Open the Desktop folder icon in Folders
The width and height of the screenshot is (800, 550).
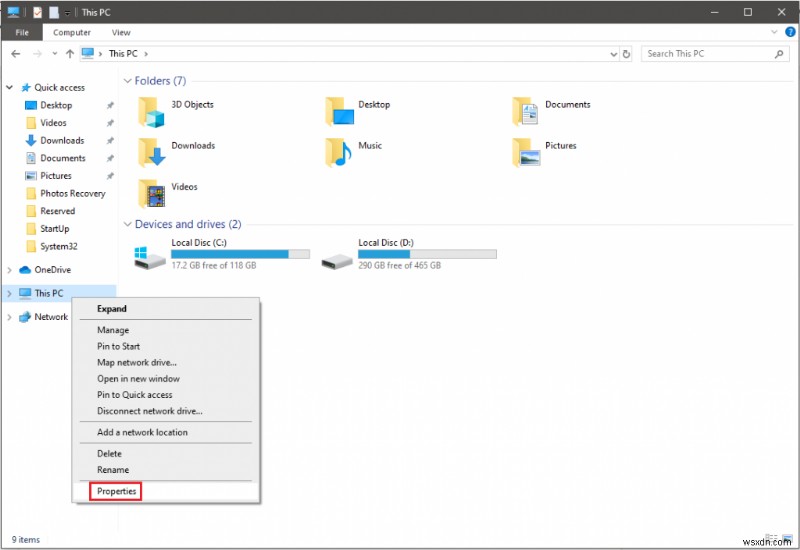point(339,112)
